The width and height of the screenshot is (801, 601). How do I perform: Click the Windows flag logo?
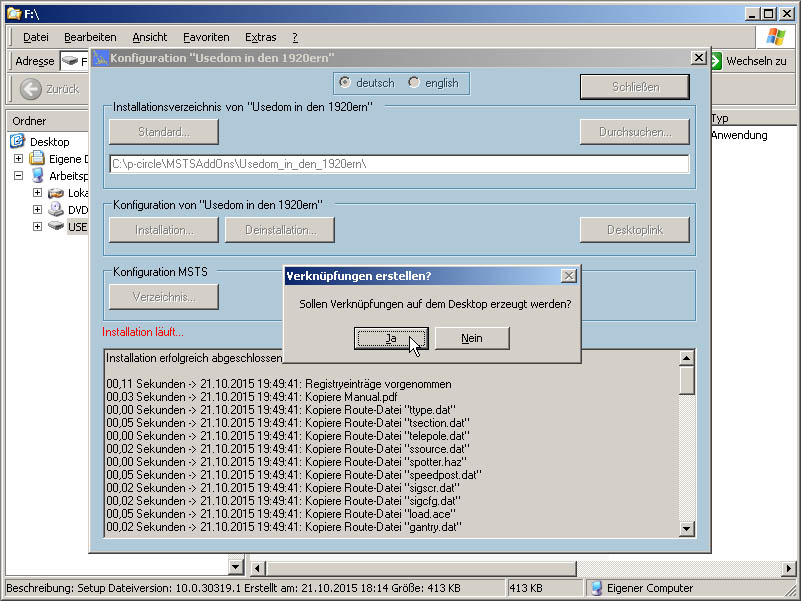click(x=775, y=37)
